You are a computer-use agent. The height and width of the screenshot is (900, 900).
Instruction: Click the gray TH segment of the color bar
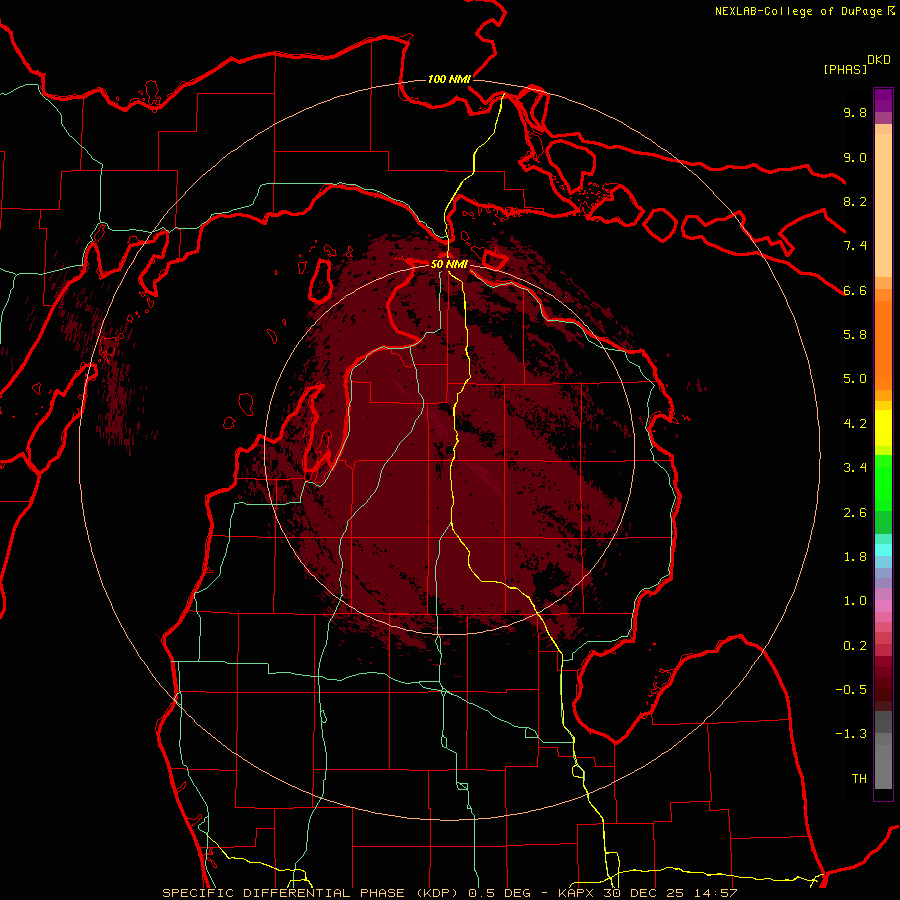(x=883, y=761)
